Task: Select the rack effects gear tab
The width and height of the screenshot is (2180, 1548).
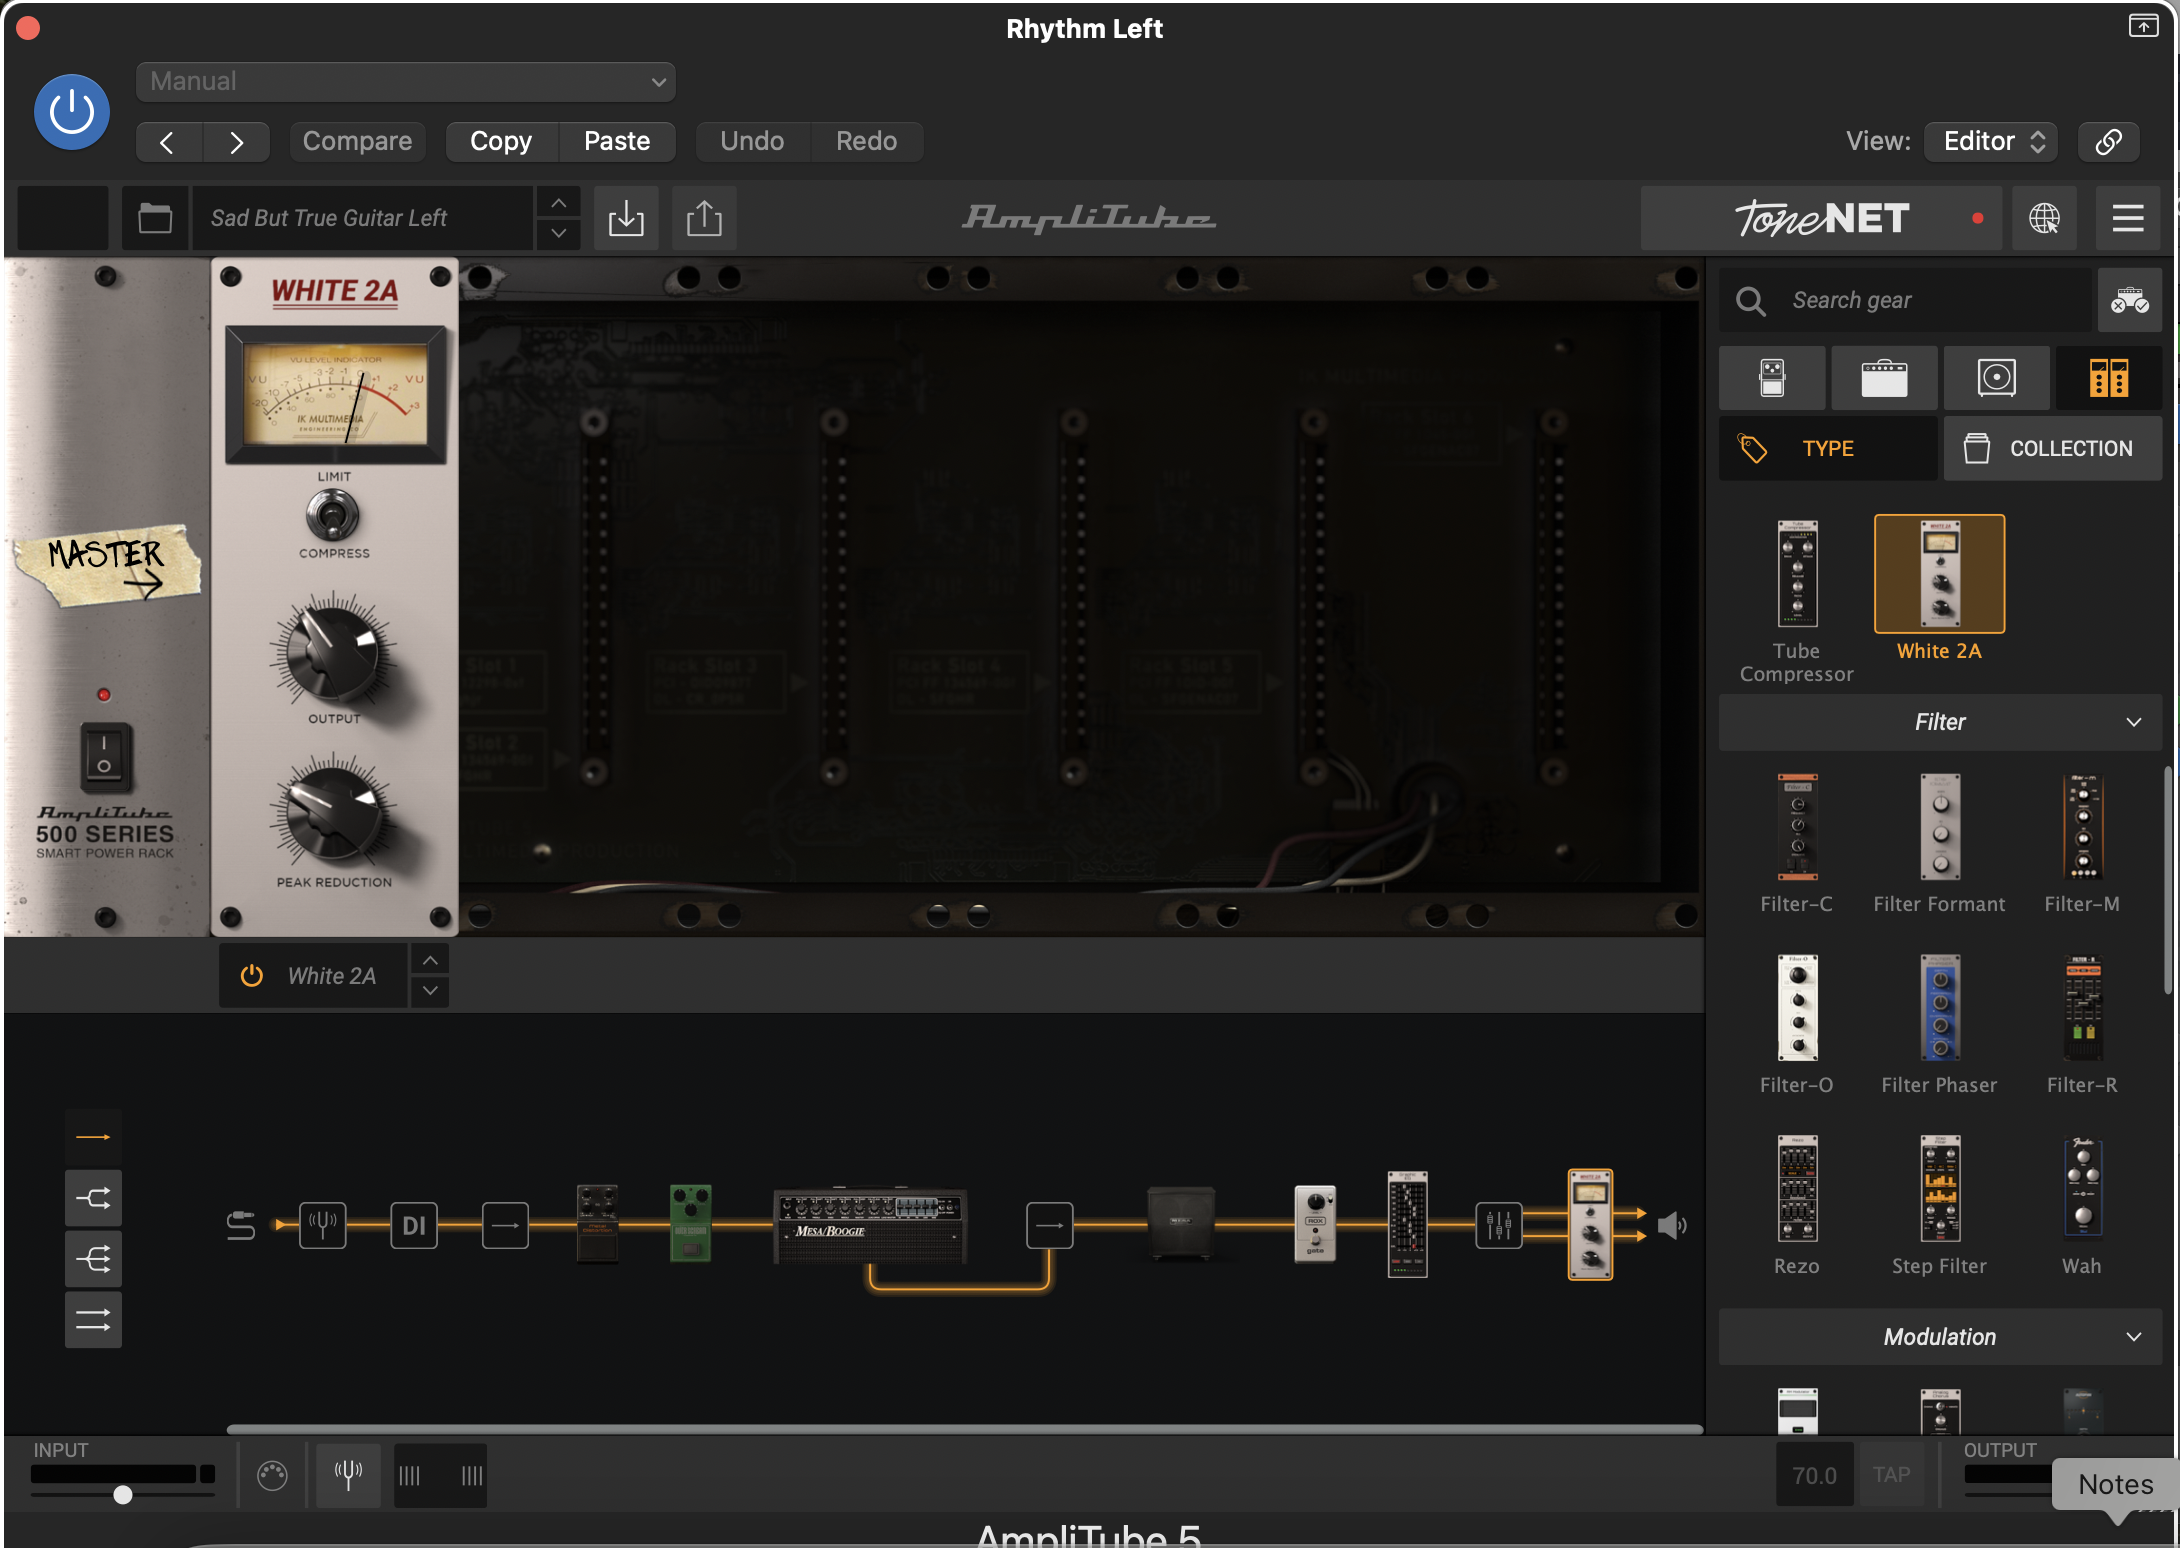Action: 2109,378
